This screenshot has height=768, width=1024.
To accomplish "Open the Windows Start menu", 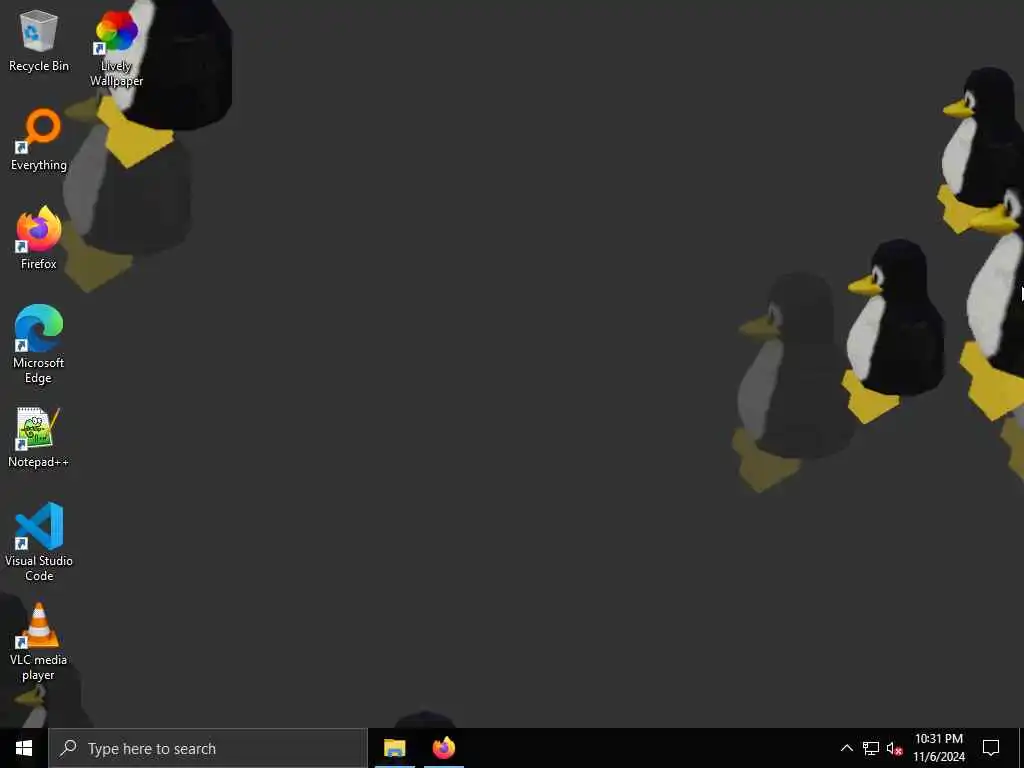I will 24,748.
